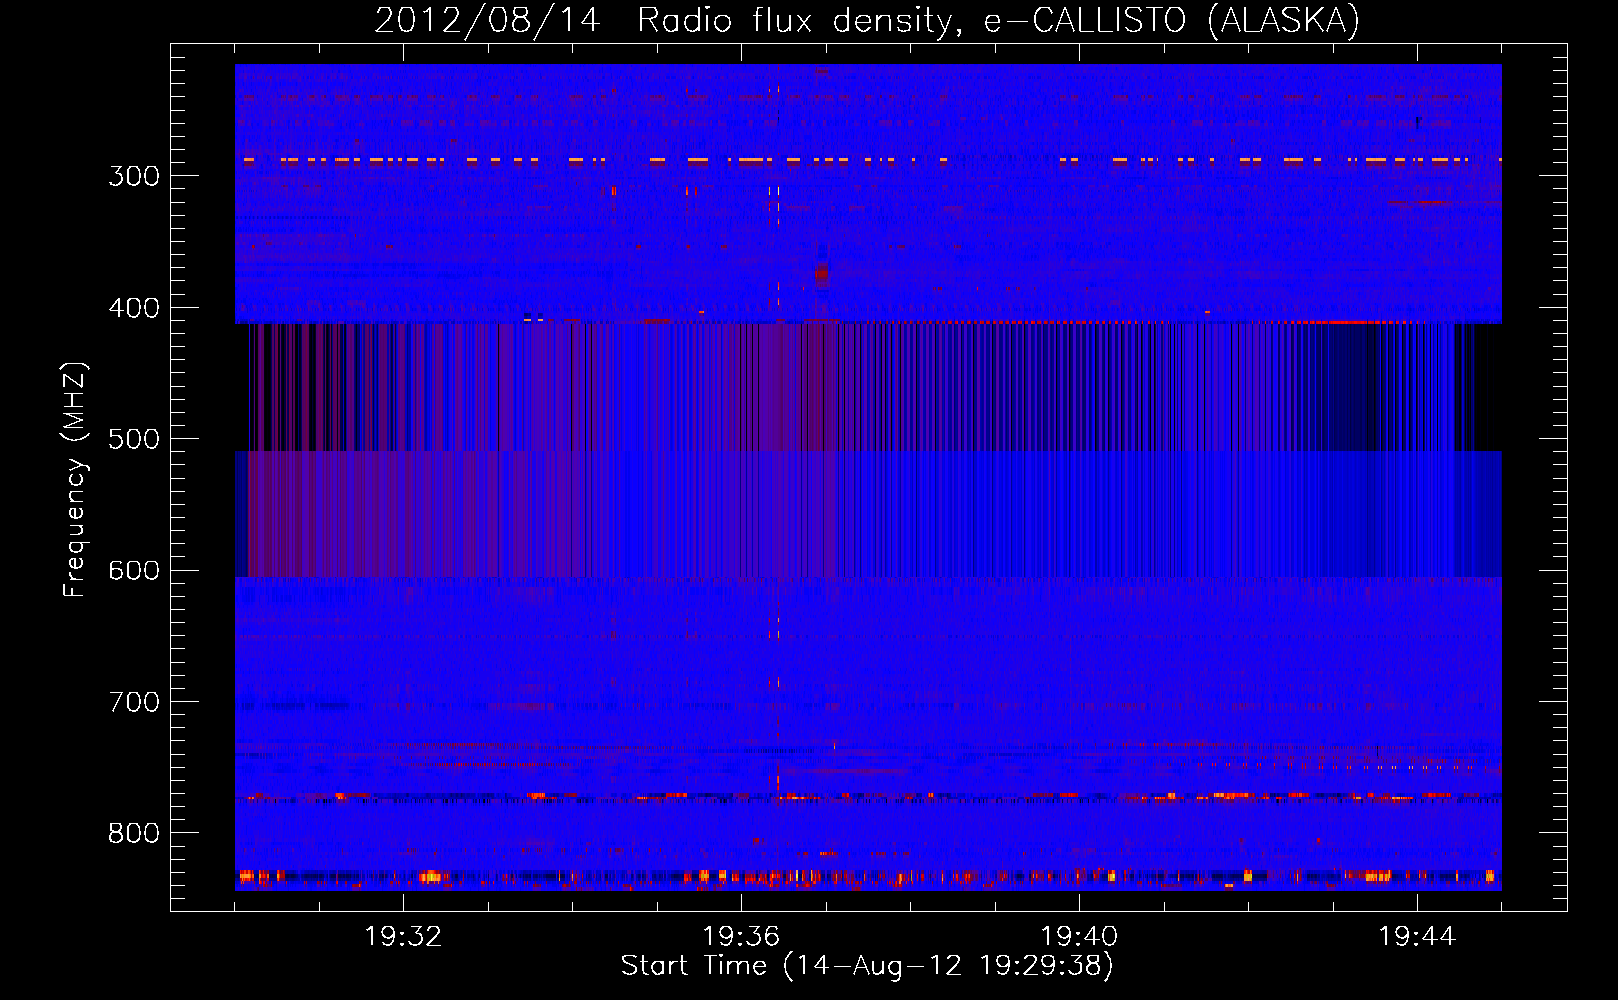Image resolution: width=1618 pixels, height=1000 pixels.
Task: Click the Start Time axis caption
Action: (x=867, y=966)
